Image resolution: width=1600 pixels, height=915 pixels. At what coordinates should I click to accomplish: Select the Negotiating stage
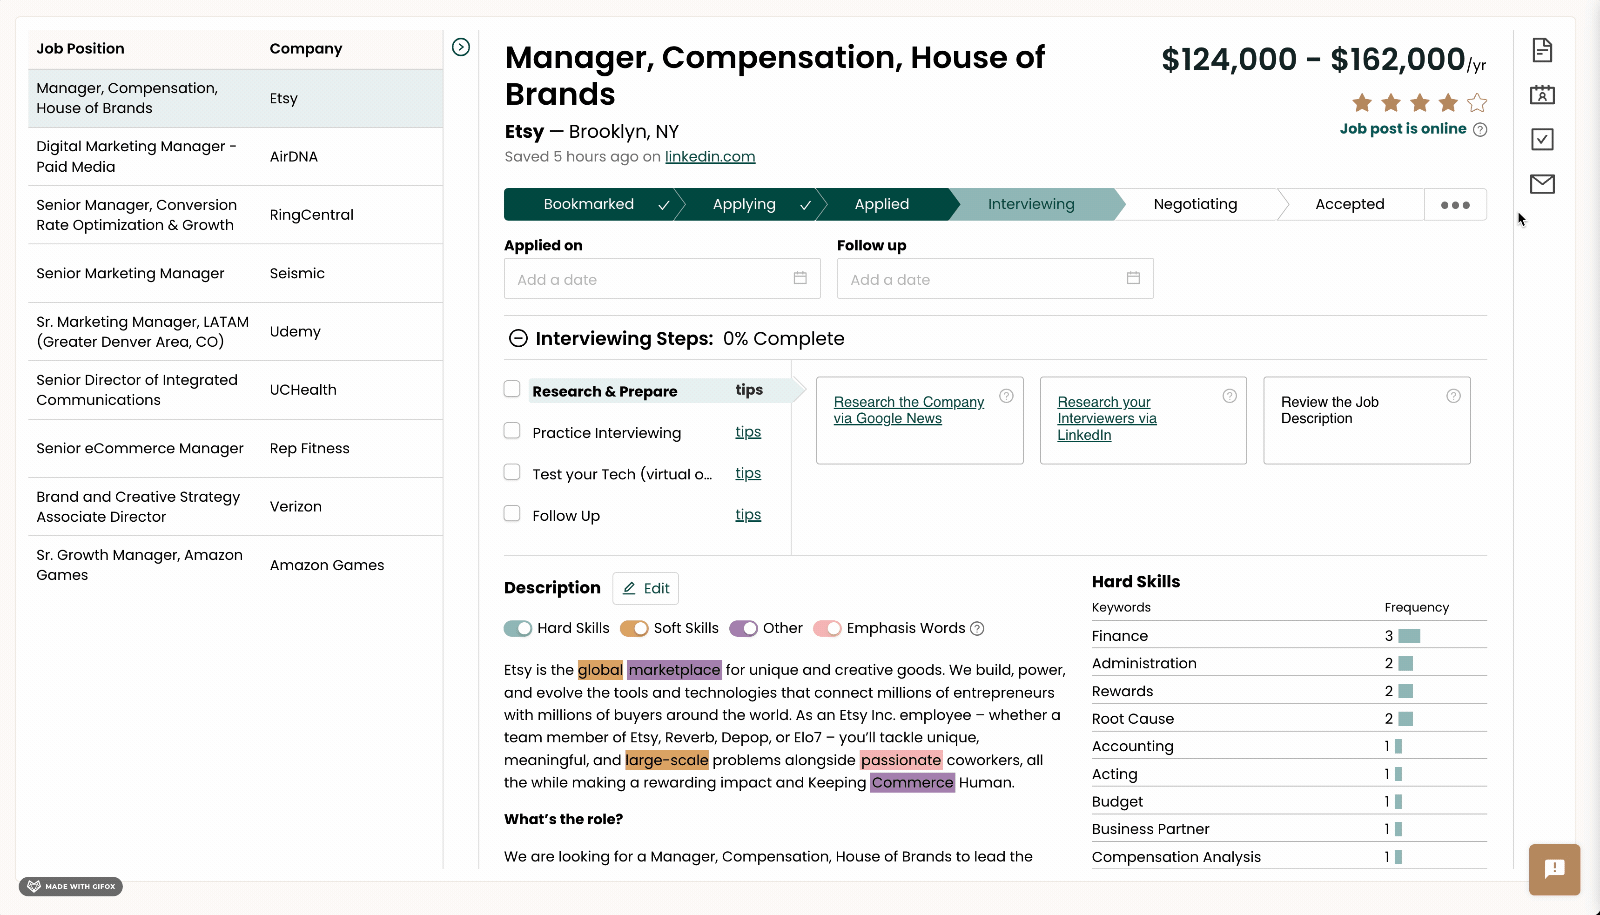pyautogui.click(x=1196, y=204)
